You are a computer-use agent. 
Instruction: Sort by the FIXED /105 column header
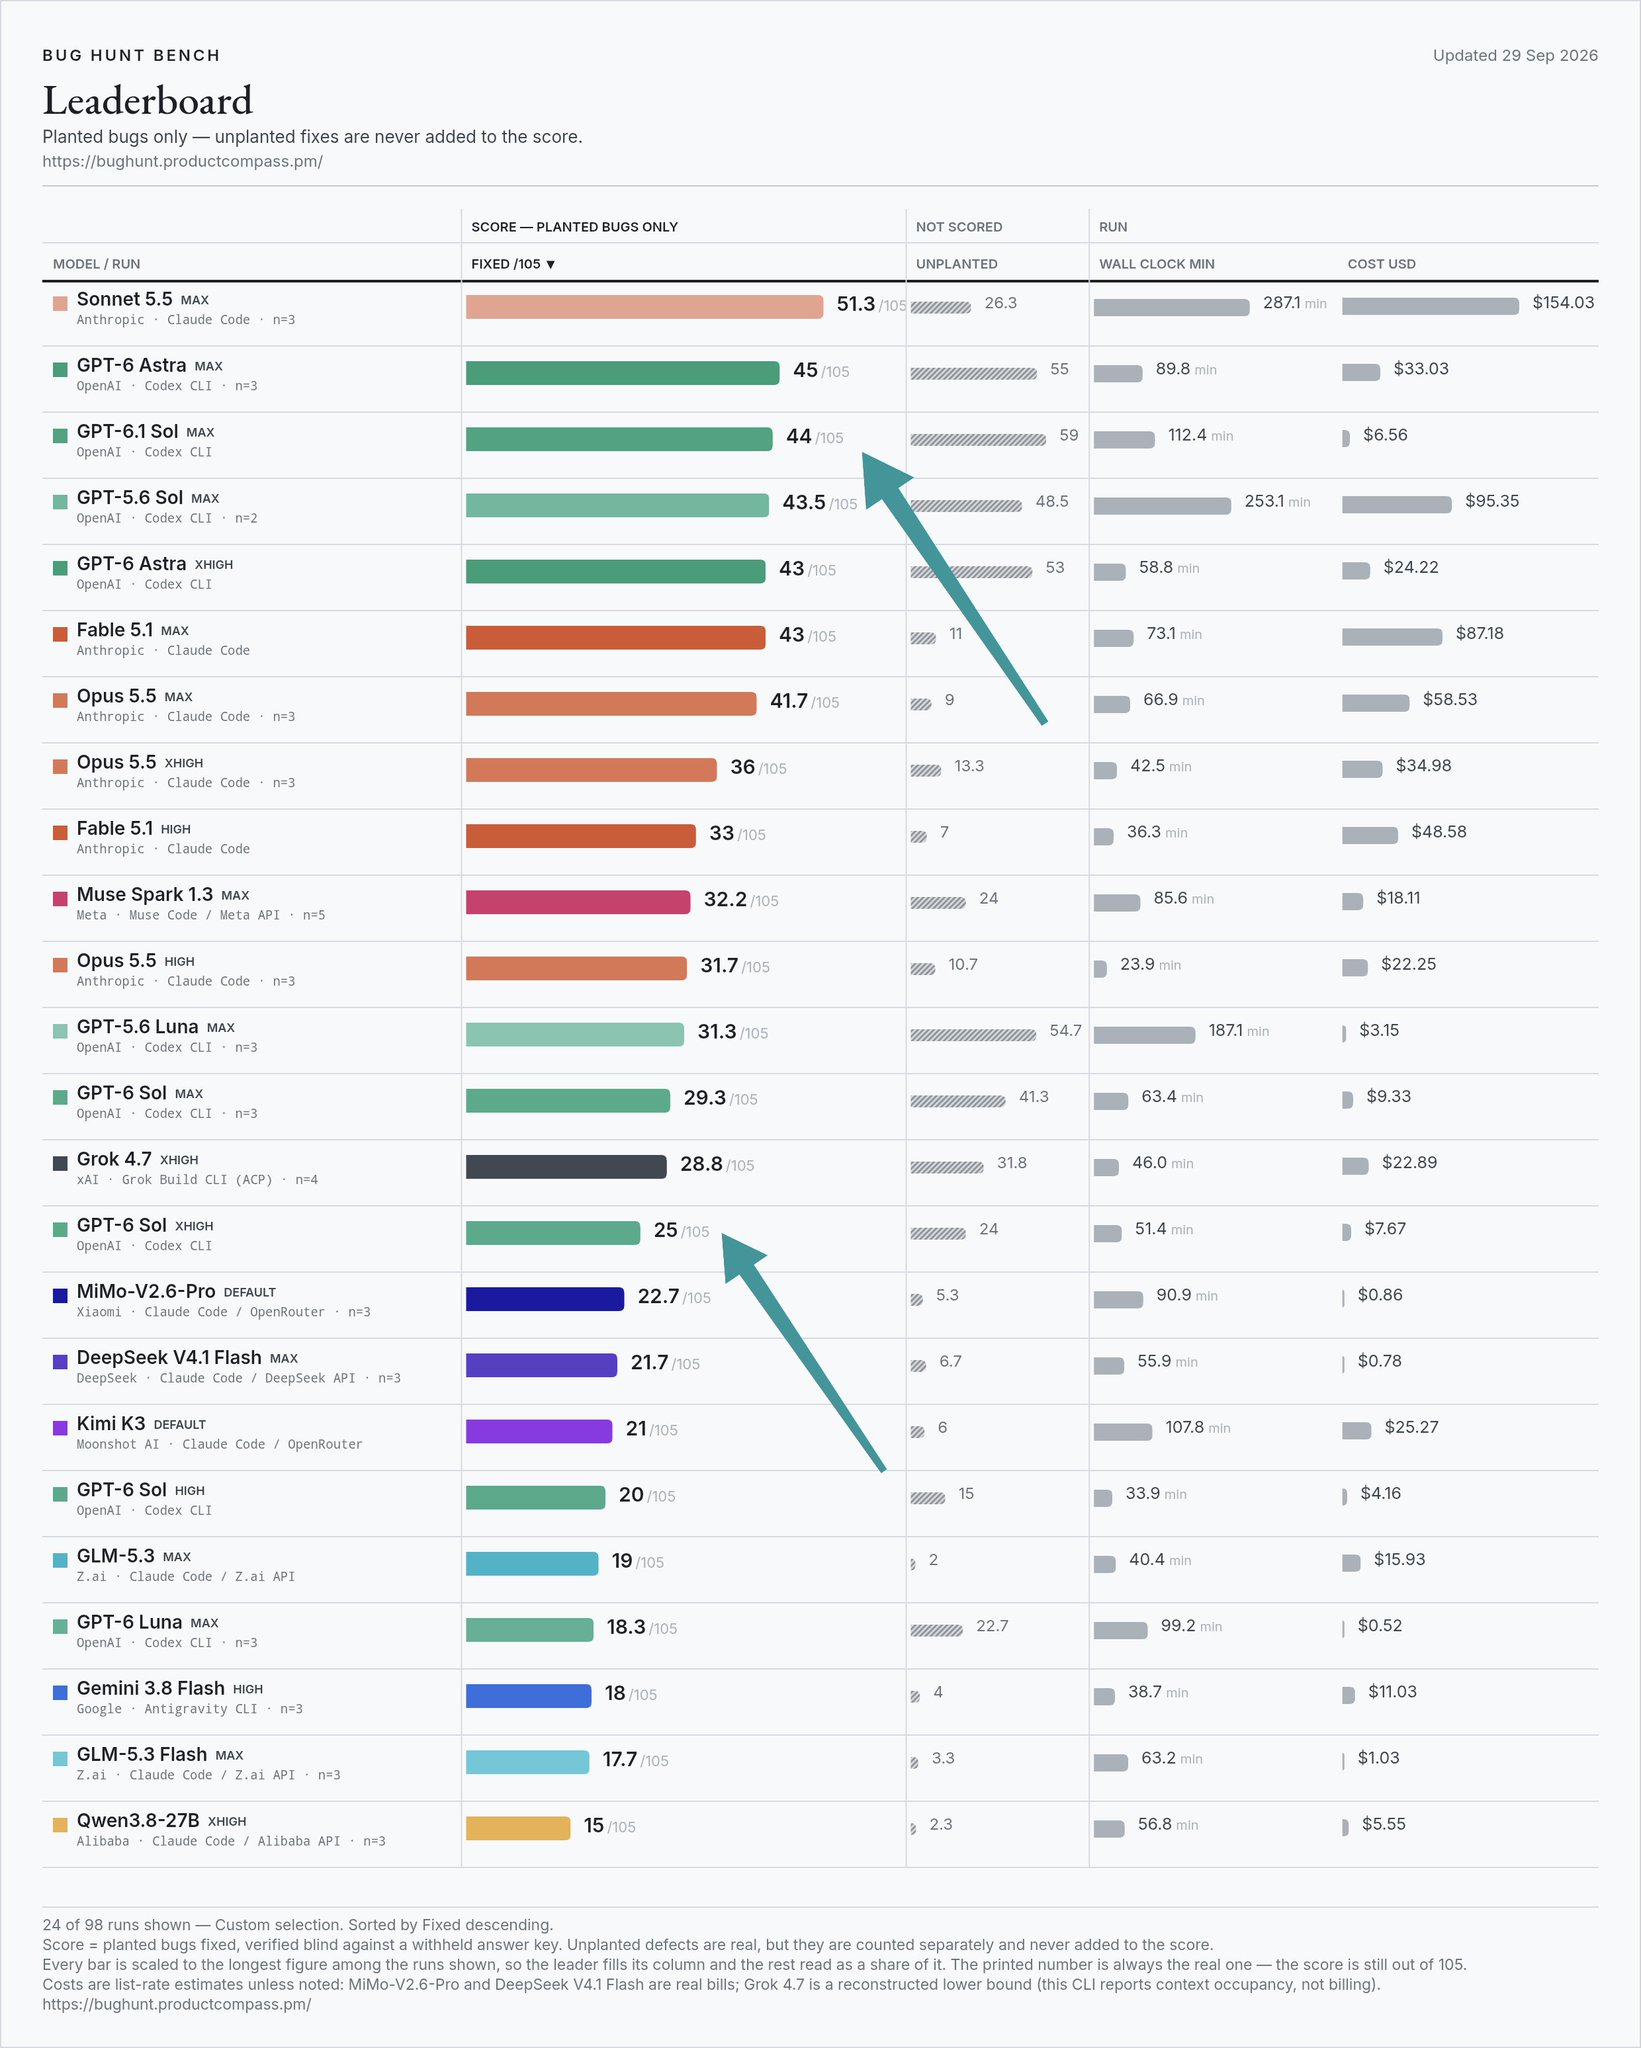pos(513,264)
